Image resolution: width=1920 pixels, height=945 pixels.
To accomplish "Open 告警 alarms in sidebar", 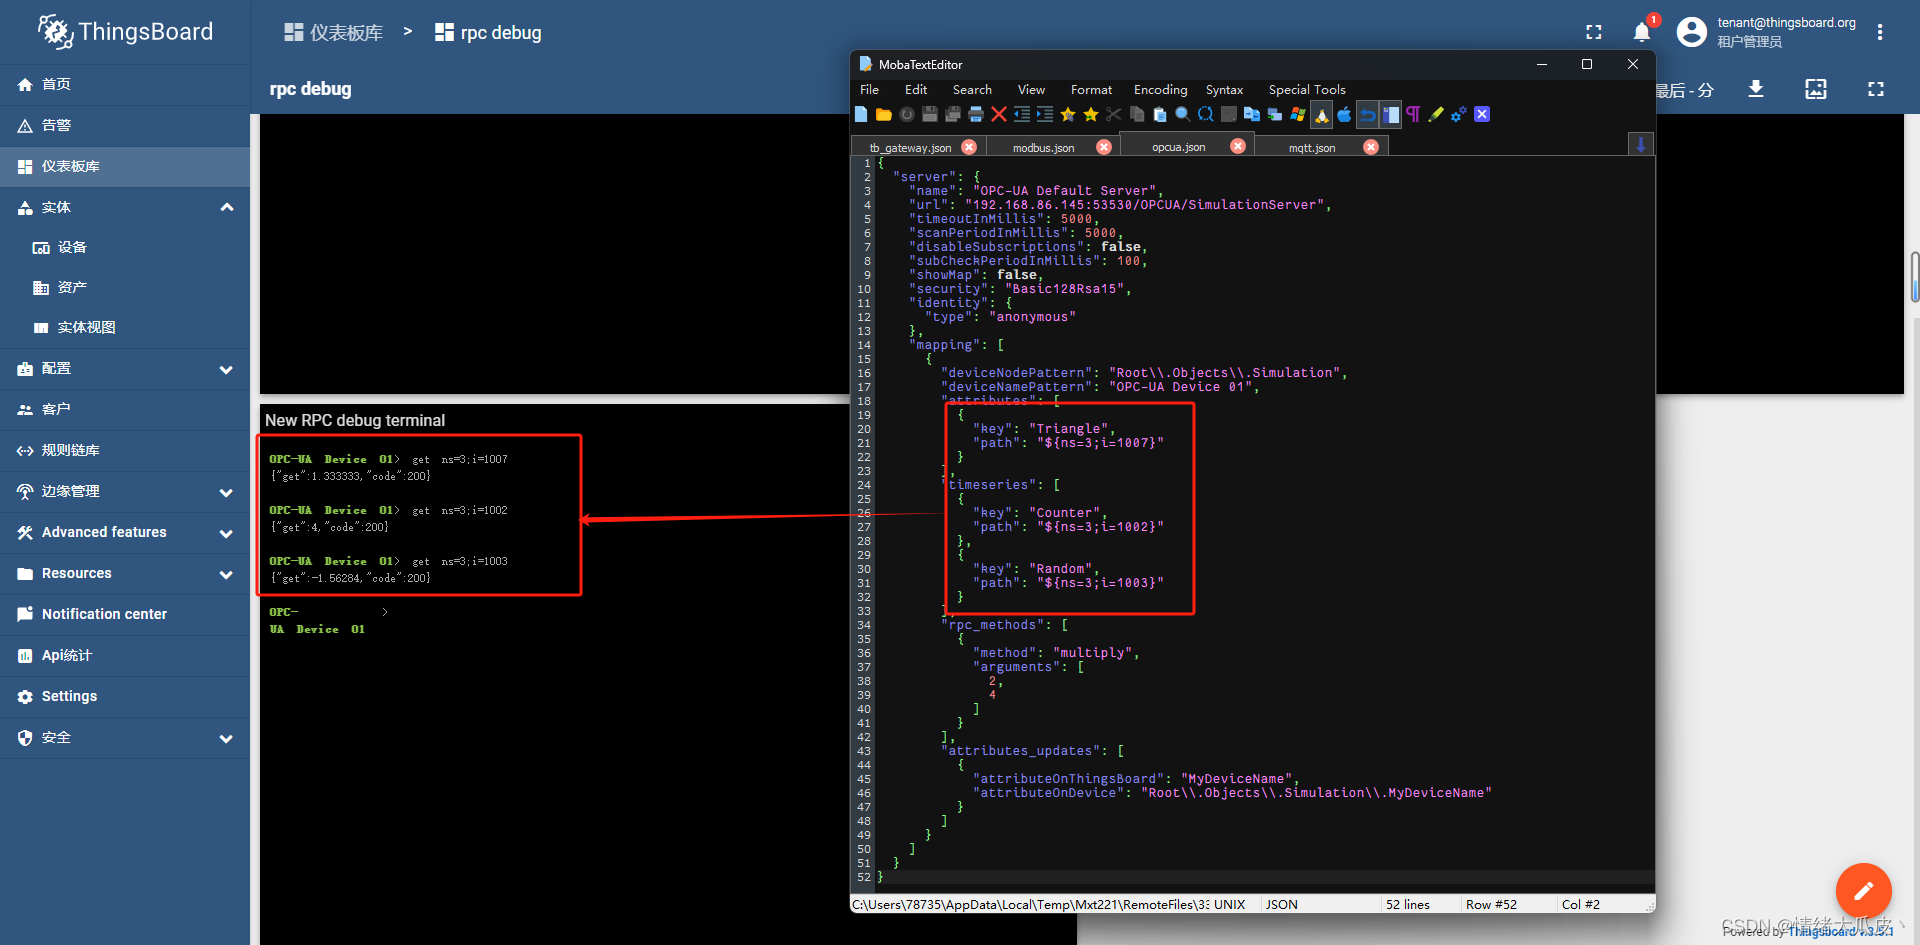I will [x=125, y=126].
